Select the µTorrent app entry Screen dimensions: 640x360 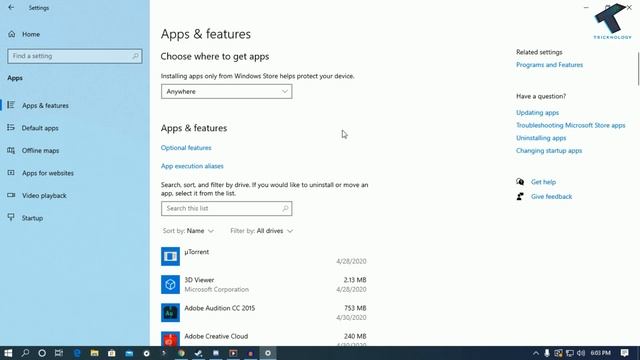(264, 256)
